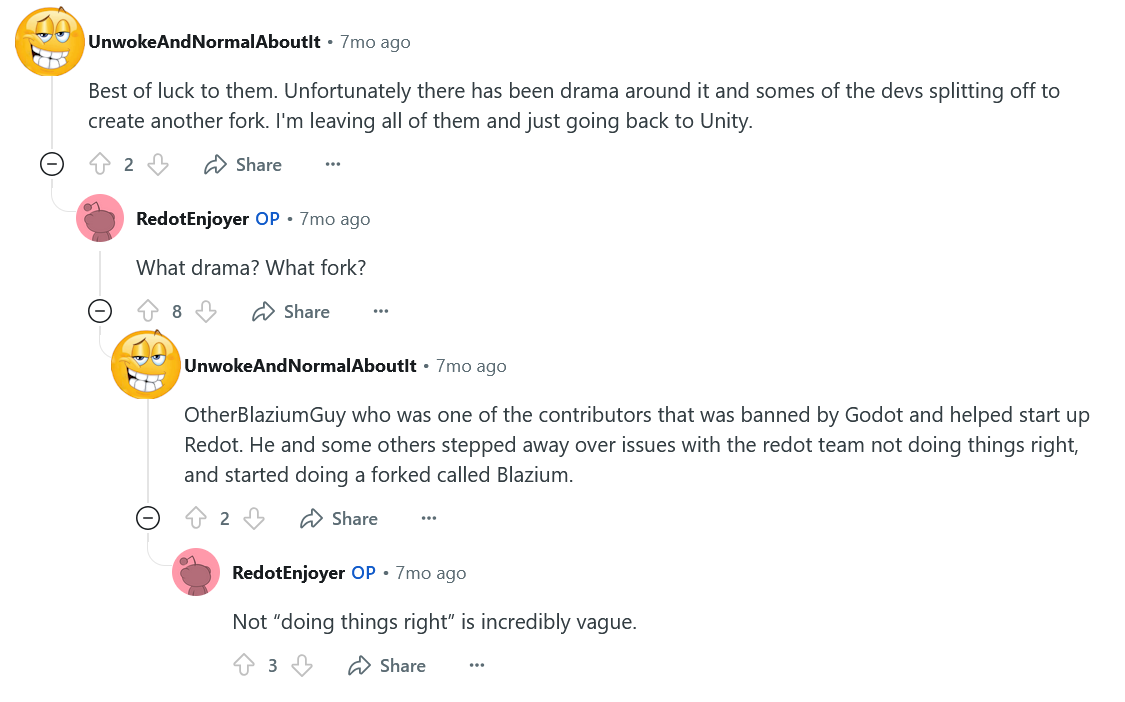The width and height of the screenshot is (1125, 702).
Task: Collapse RedotEnjoyer's "What drama?" reply thread
Action: click(99, 310)
